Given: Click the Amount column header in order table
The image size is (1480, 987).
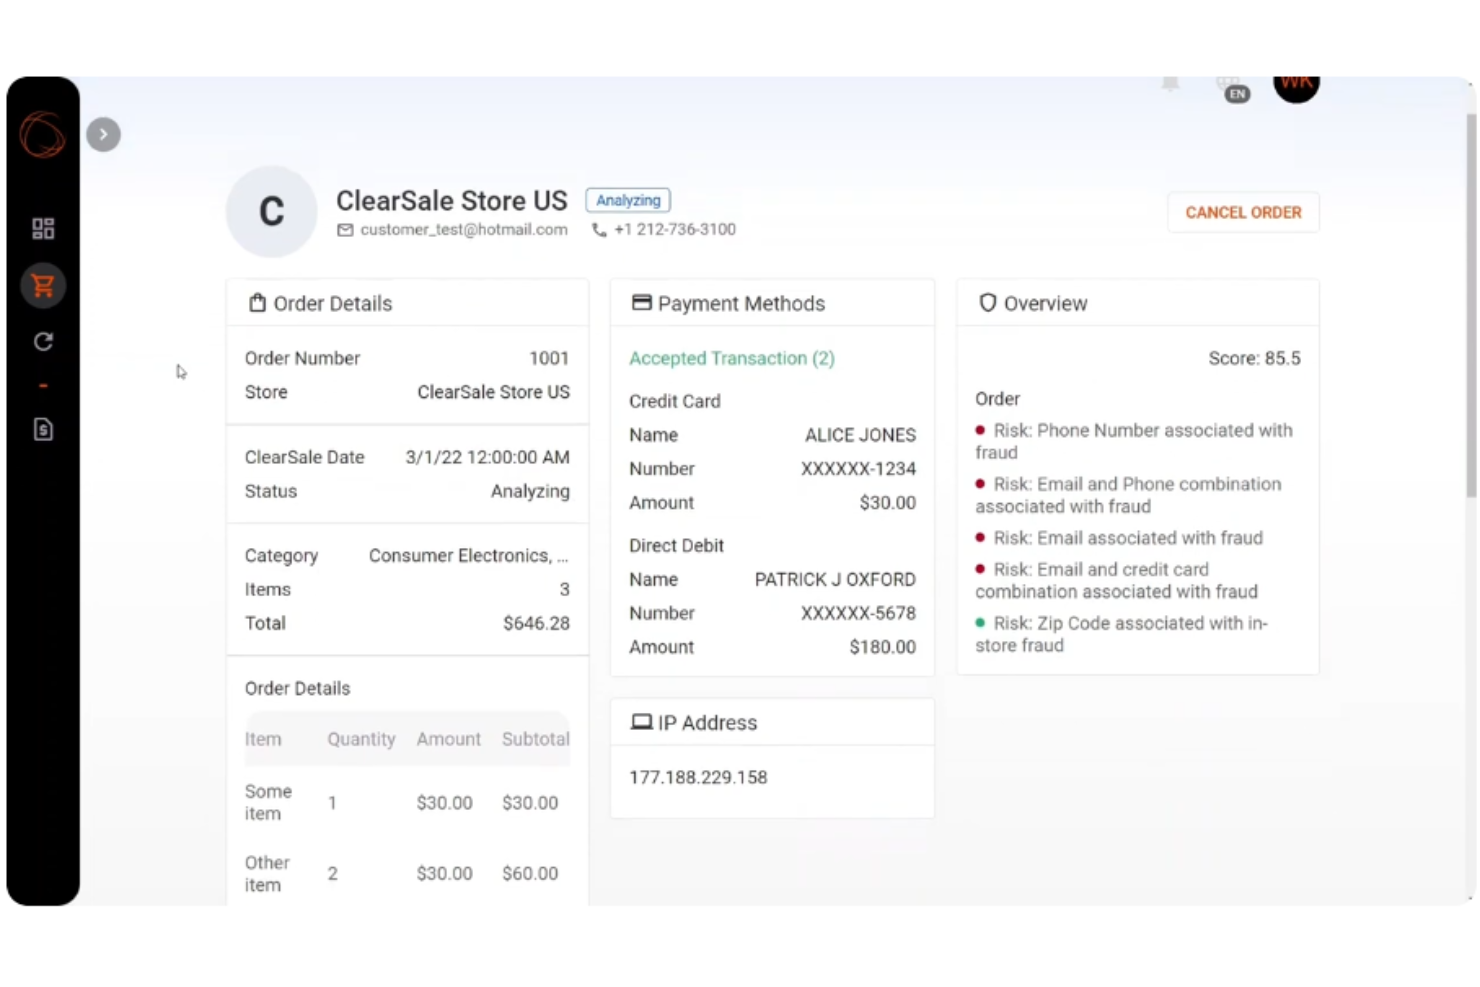Looking at the screenshot, I should click(x=448, y=739).
